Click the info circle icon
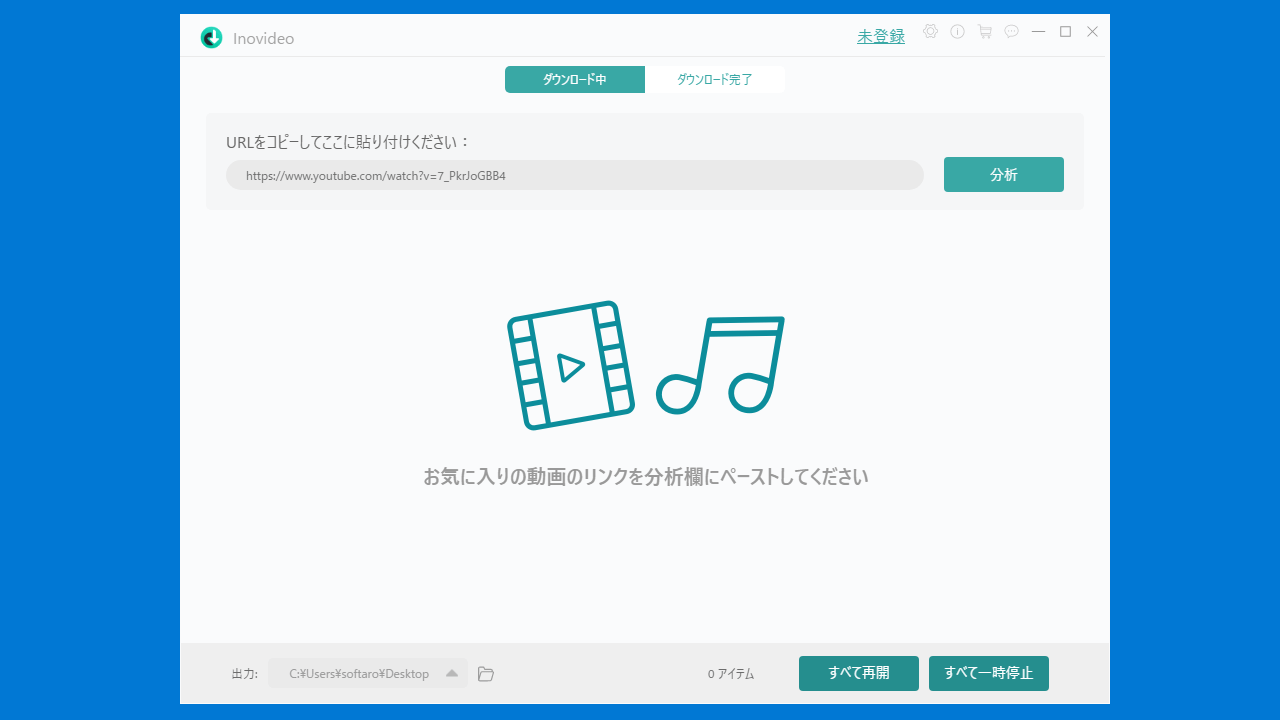 (957, 32)
